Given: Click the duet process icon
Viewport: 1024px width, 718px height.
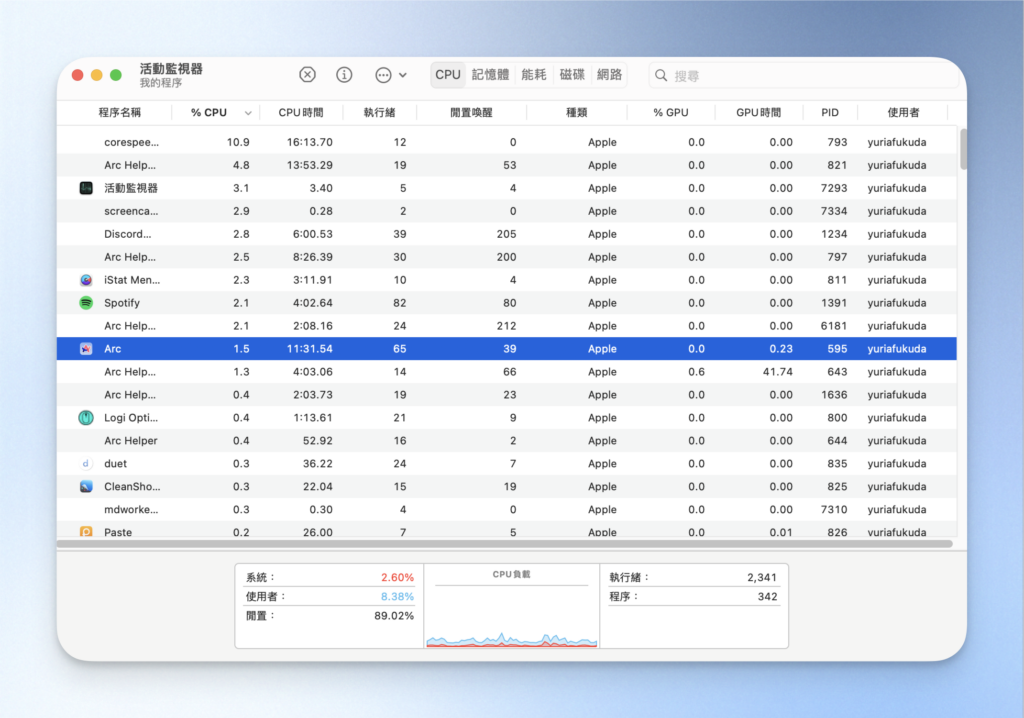Looking at the screenshot, I should 86,463.
